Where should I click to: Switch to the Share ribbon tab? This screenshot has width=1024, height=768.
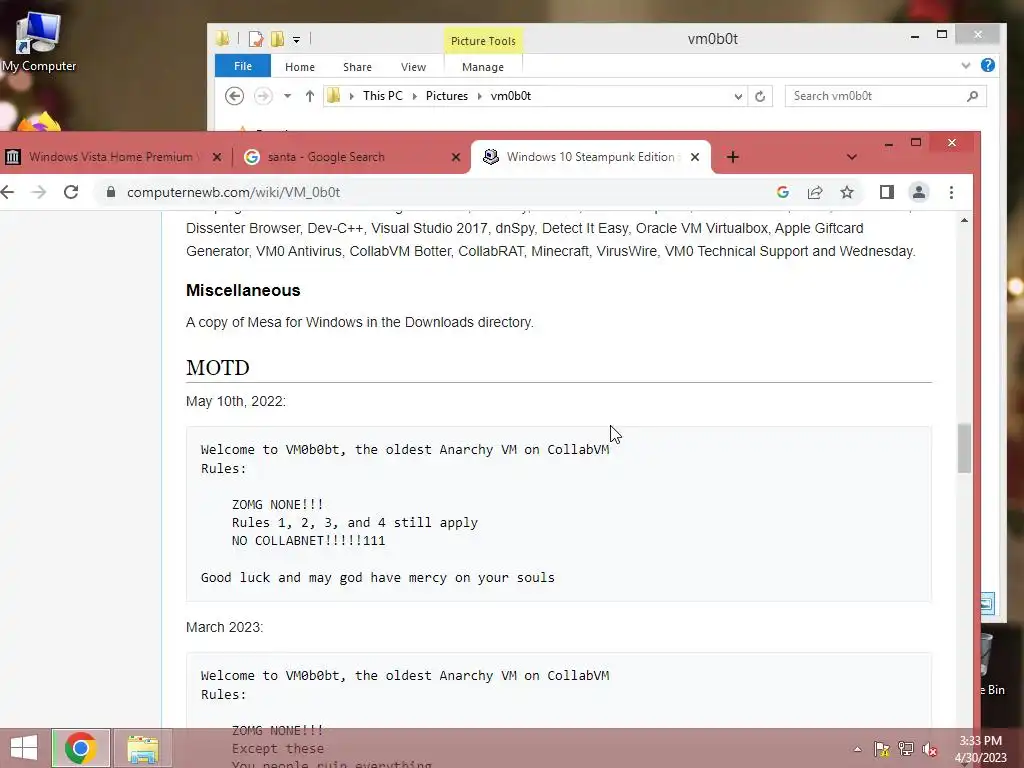[x=357, y=67]
